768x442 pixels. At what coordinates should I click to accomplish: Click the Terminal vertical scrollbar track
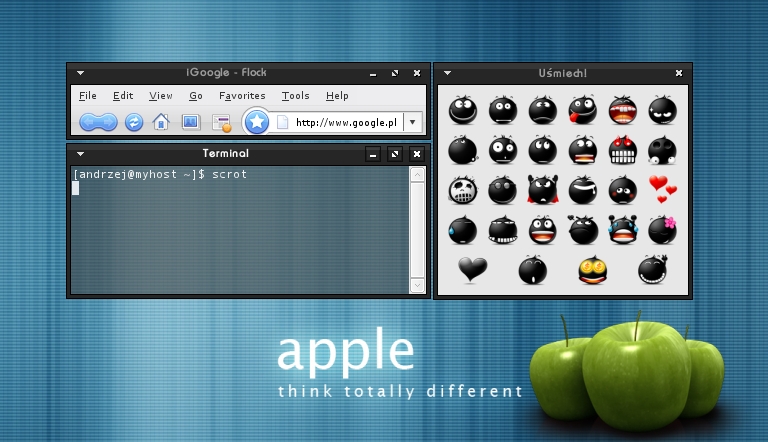click(417, 230)
